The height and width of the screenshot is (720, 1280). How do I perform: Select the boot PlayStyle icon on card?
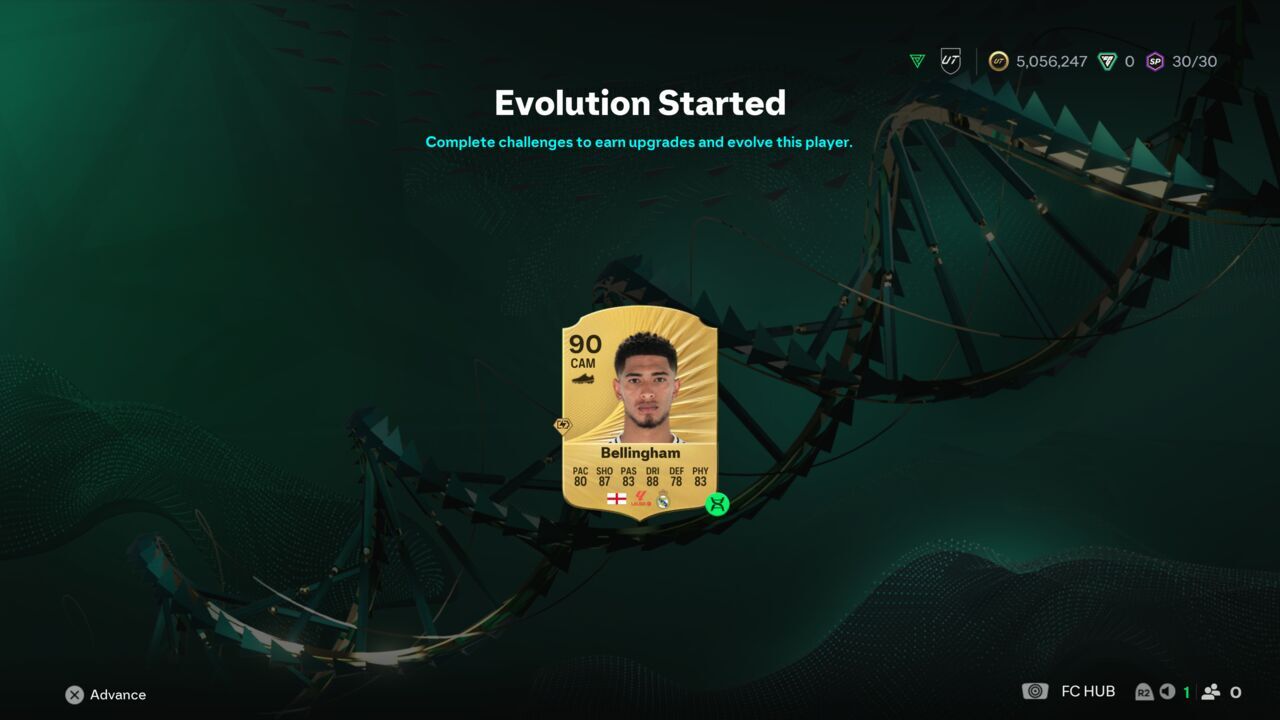click(582, 380)
